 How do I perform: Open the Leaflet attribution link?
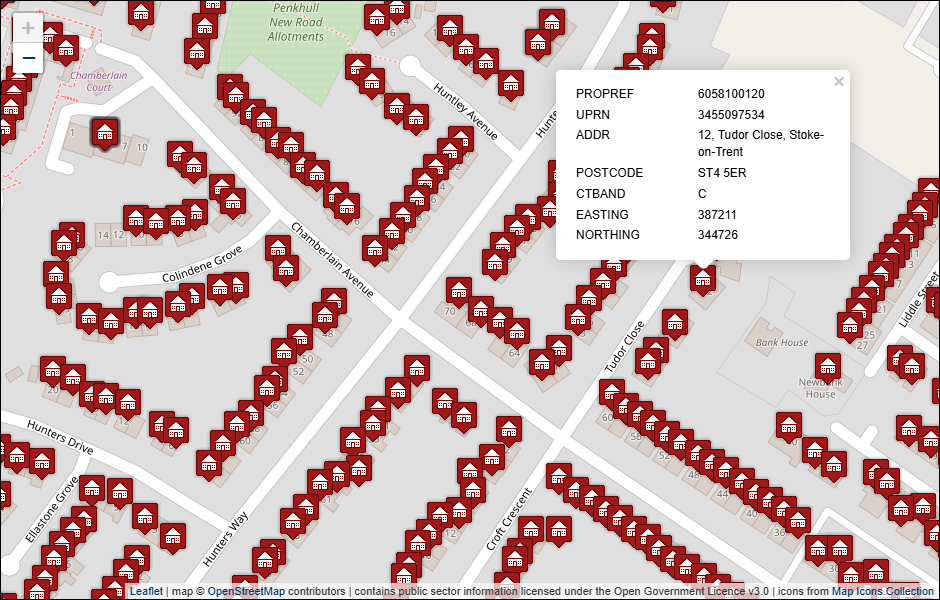point(146,591)
